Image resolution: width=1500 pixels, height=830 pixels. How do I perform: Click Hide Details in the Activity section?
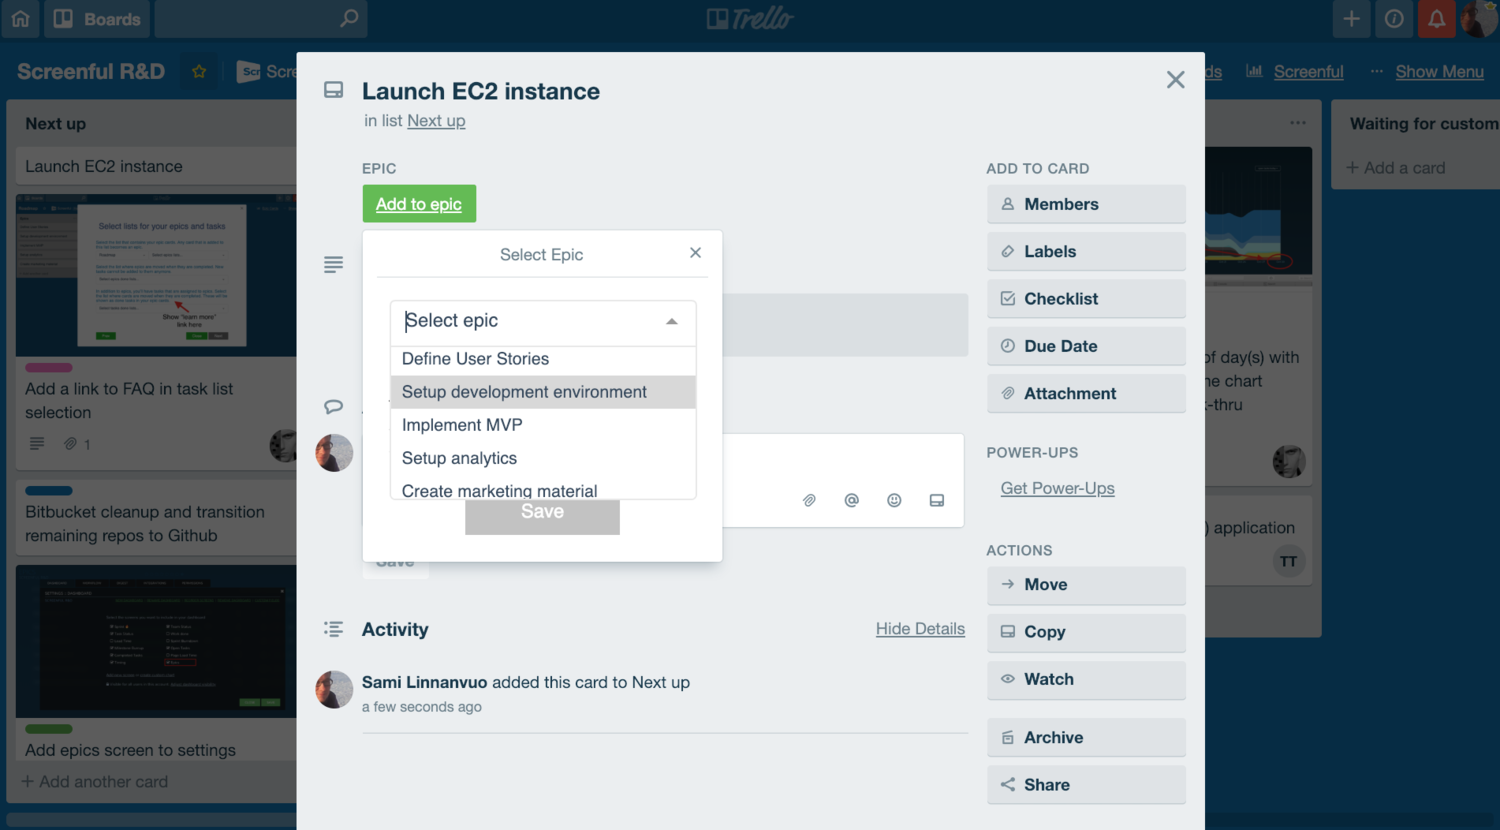coord(920,628)
